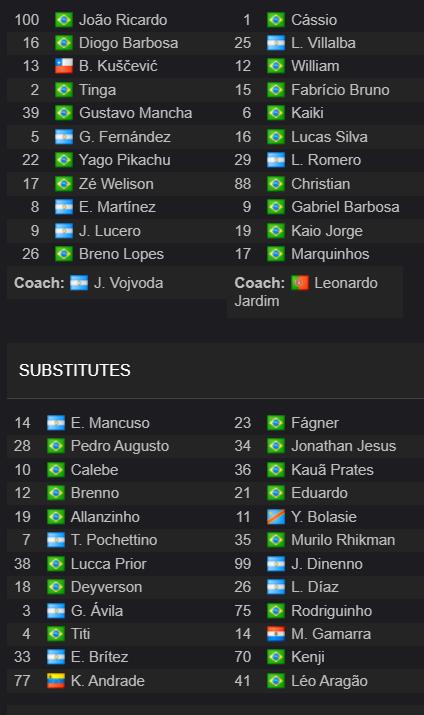The height and width of the screenshot is (715, 424).
Task: Click the Argentina flag beside J. Dinenno
Action: [x=276, y=564]
